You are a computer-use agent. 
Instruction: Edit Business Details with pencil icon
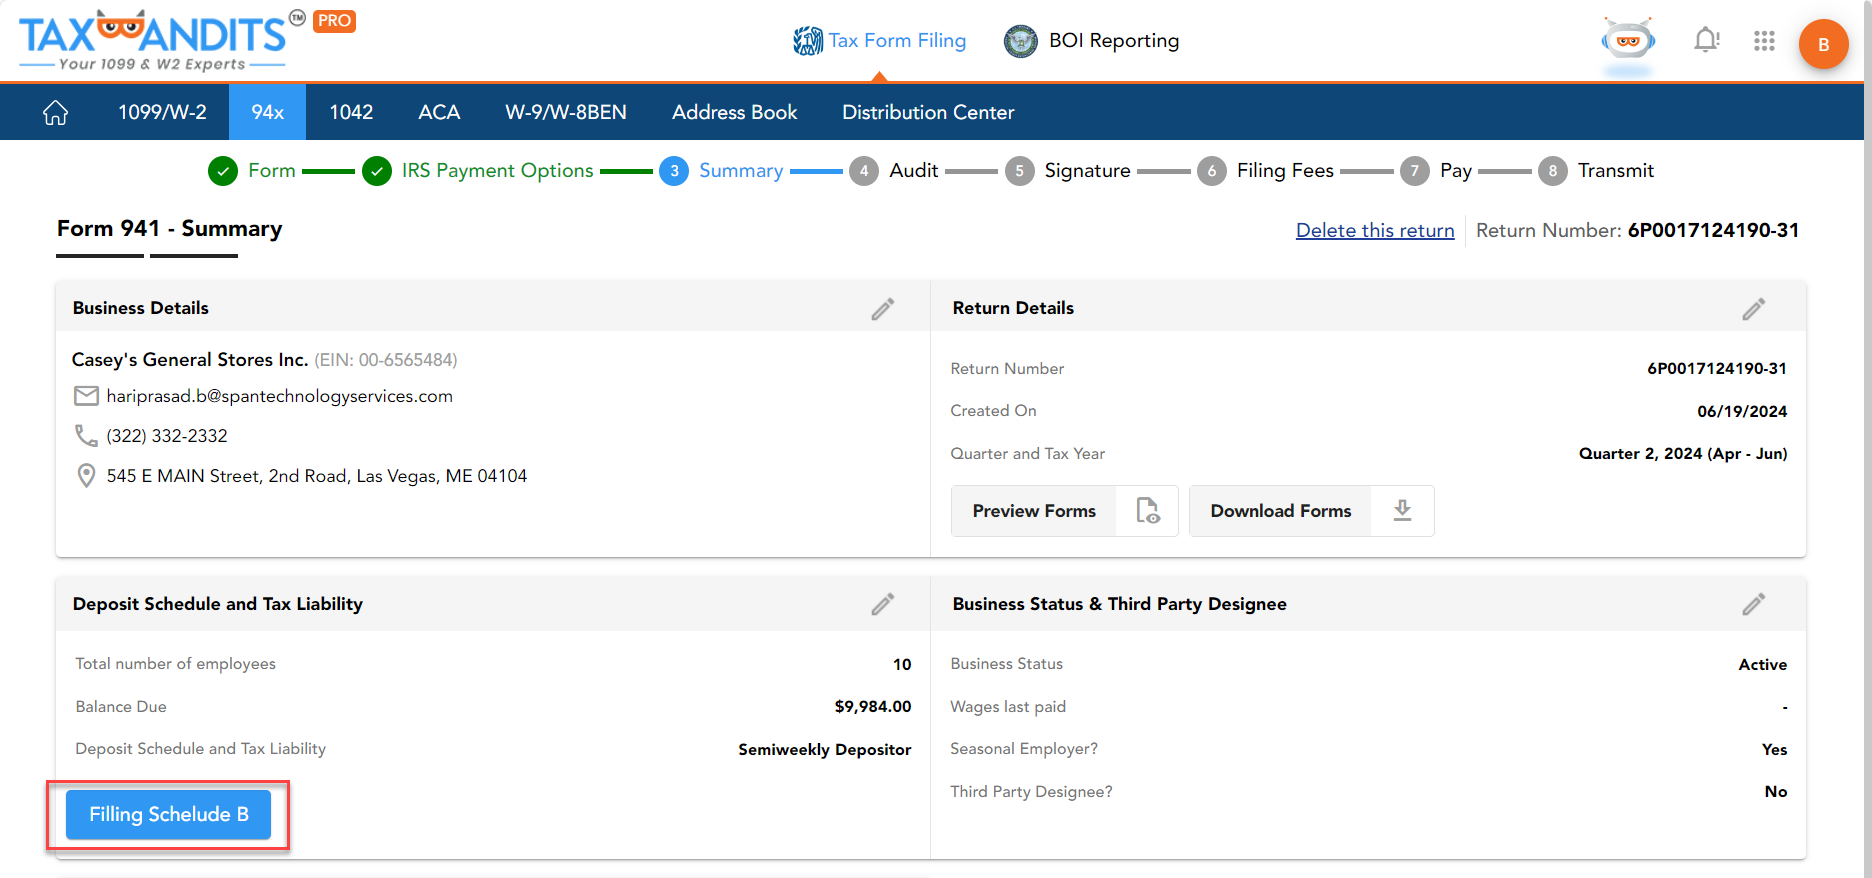coord(882,309)
